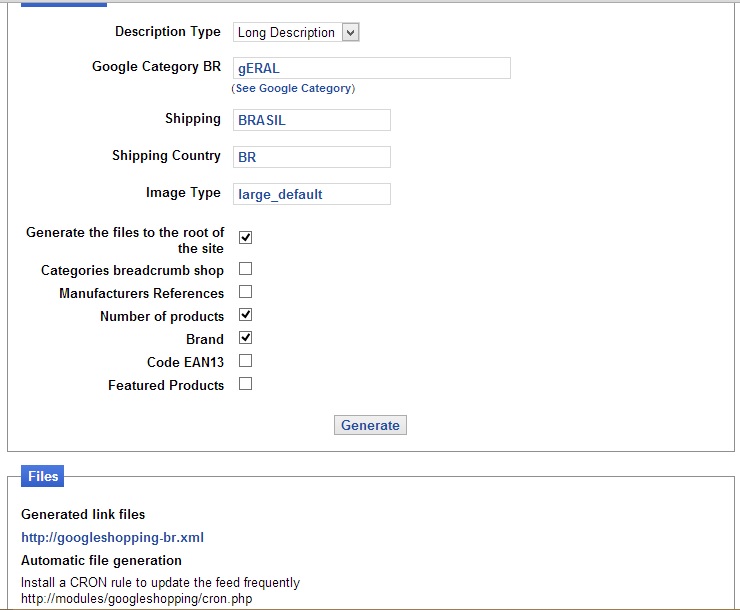Image resolution: width=740 pixels, height=610 pixels.
Task: Open the Description Type dropdown
Action: [x=296, y=32]
